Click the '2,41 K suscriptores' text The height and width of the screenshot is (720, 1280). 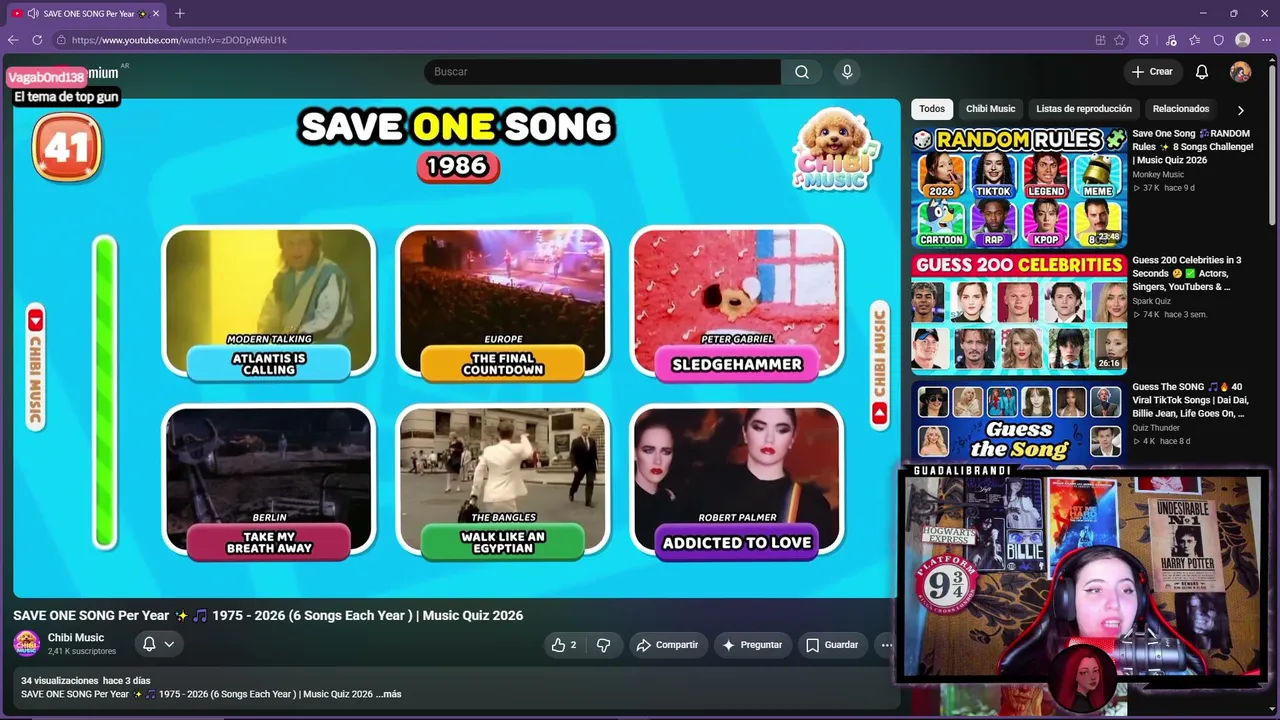82,651
